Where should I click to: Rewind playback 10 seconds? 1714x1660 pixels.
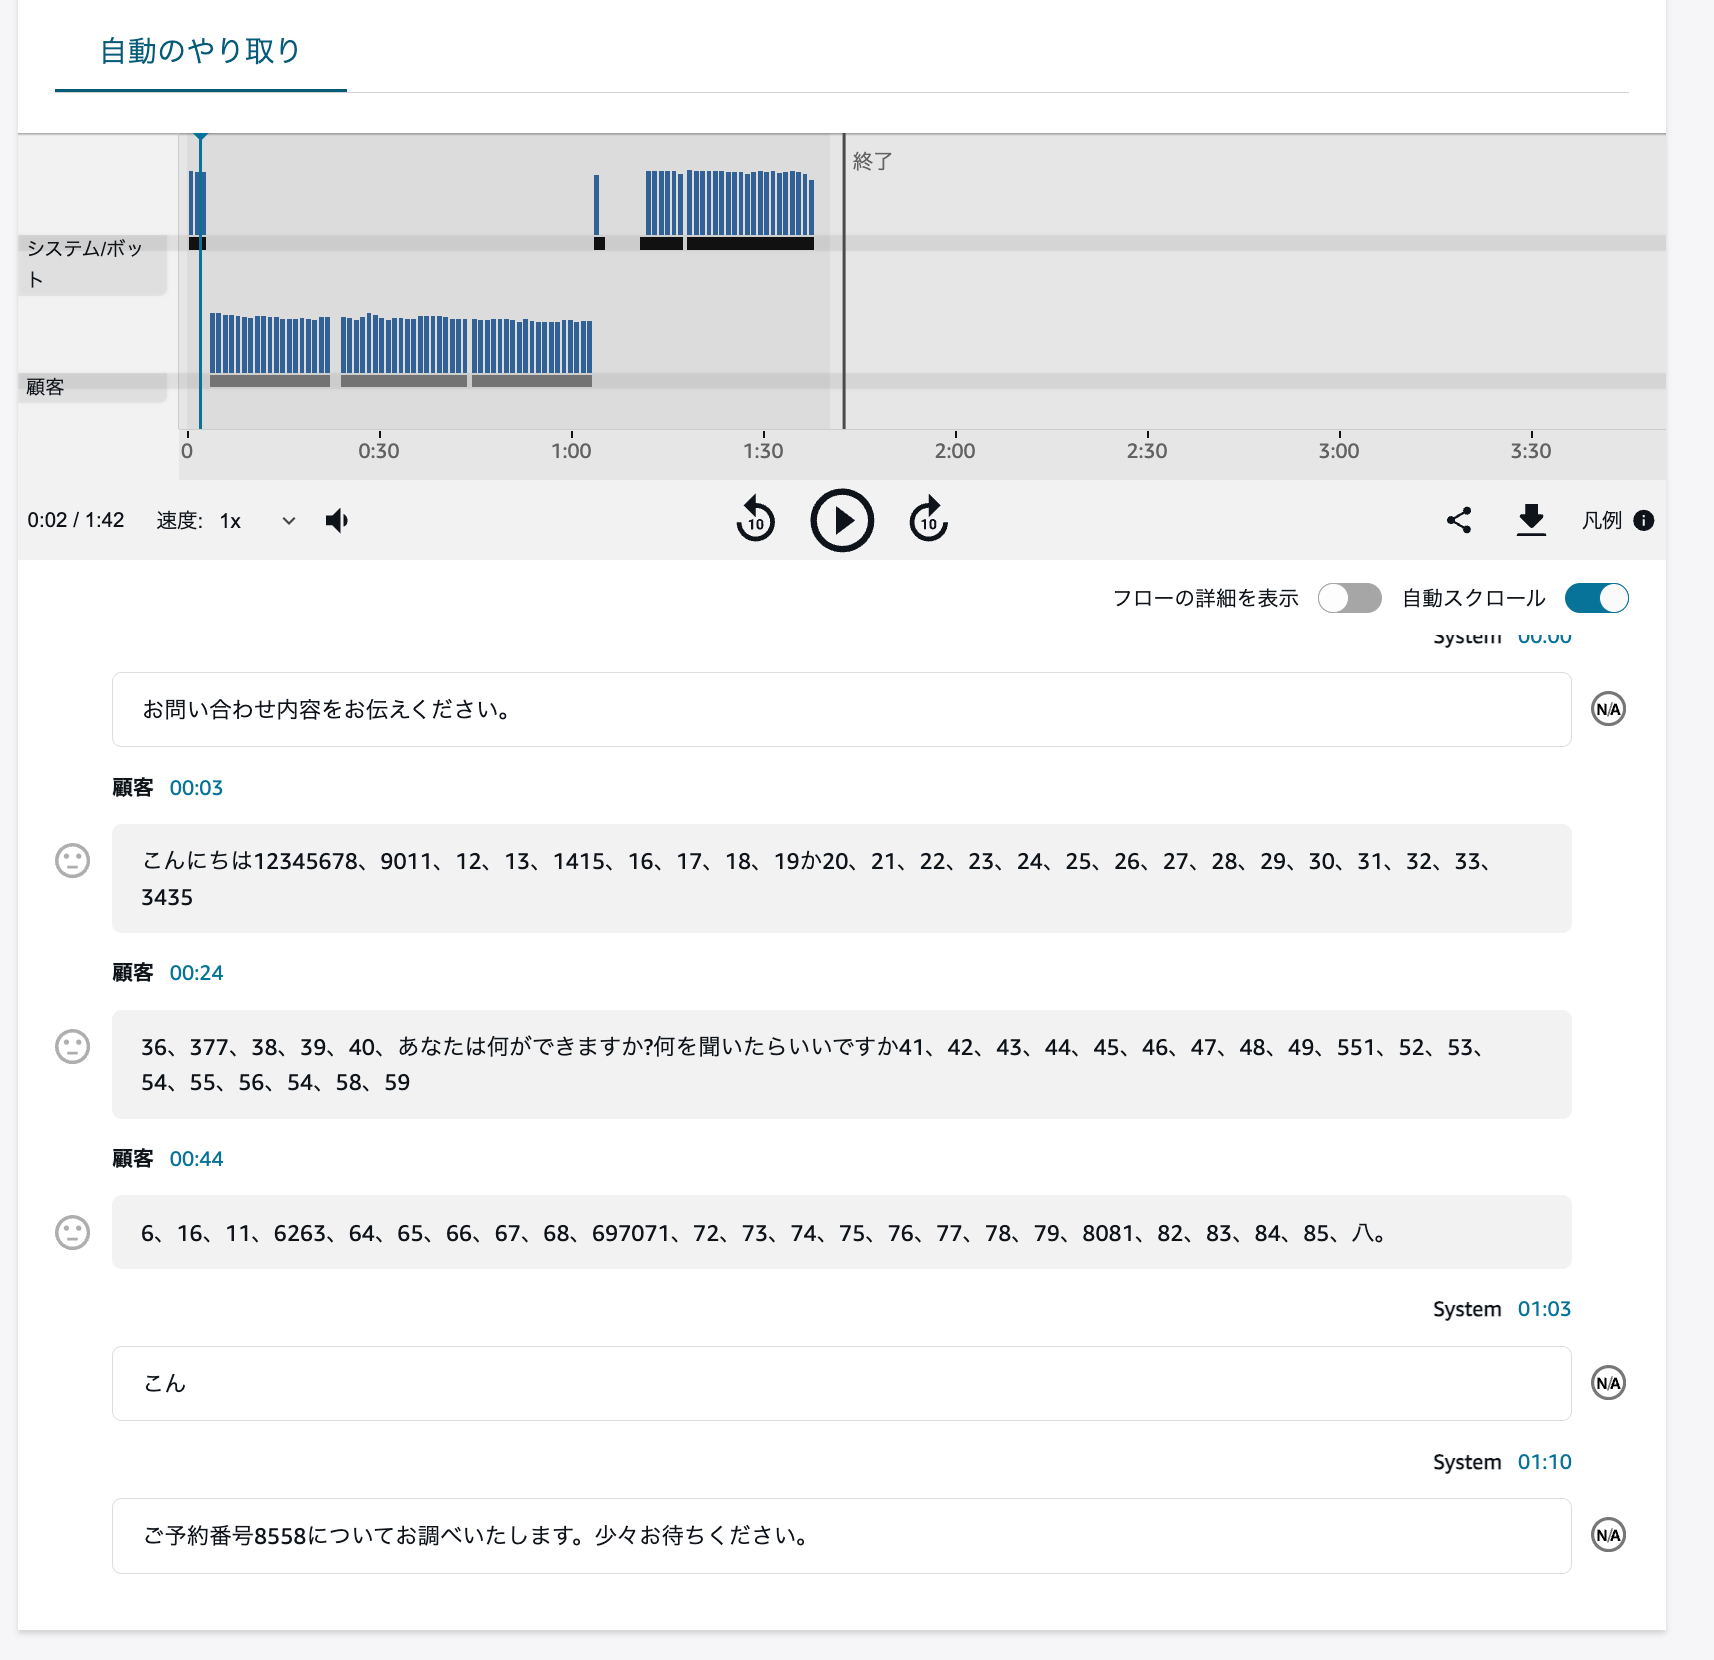tap(756, 520)
